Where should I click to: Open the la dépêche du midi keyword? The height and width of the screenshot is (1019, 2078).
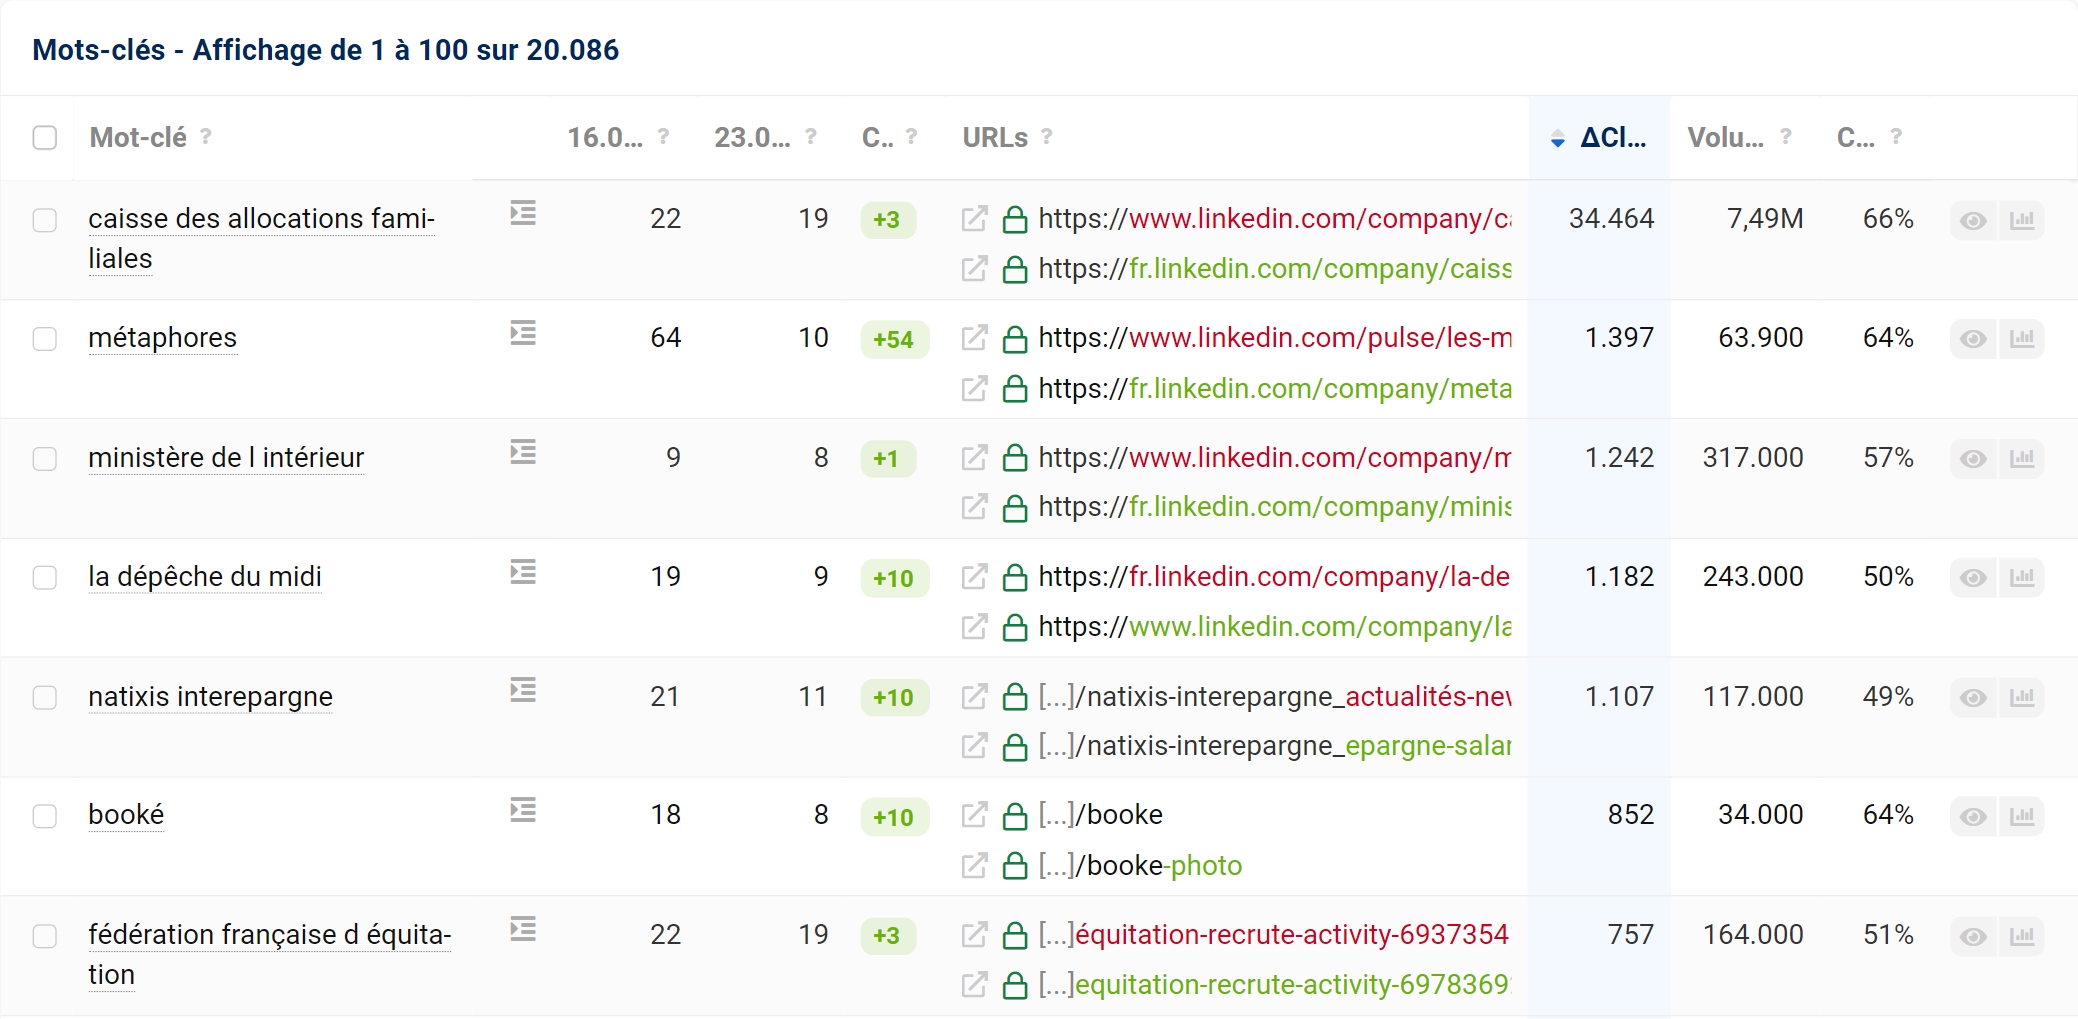coord(205,577)
